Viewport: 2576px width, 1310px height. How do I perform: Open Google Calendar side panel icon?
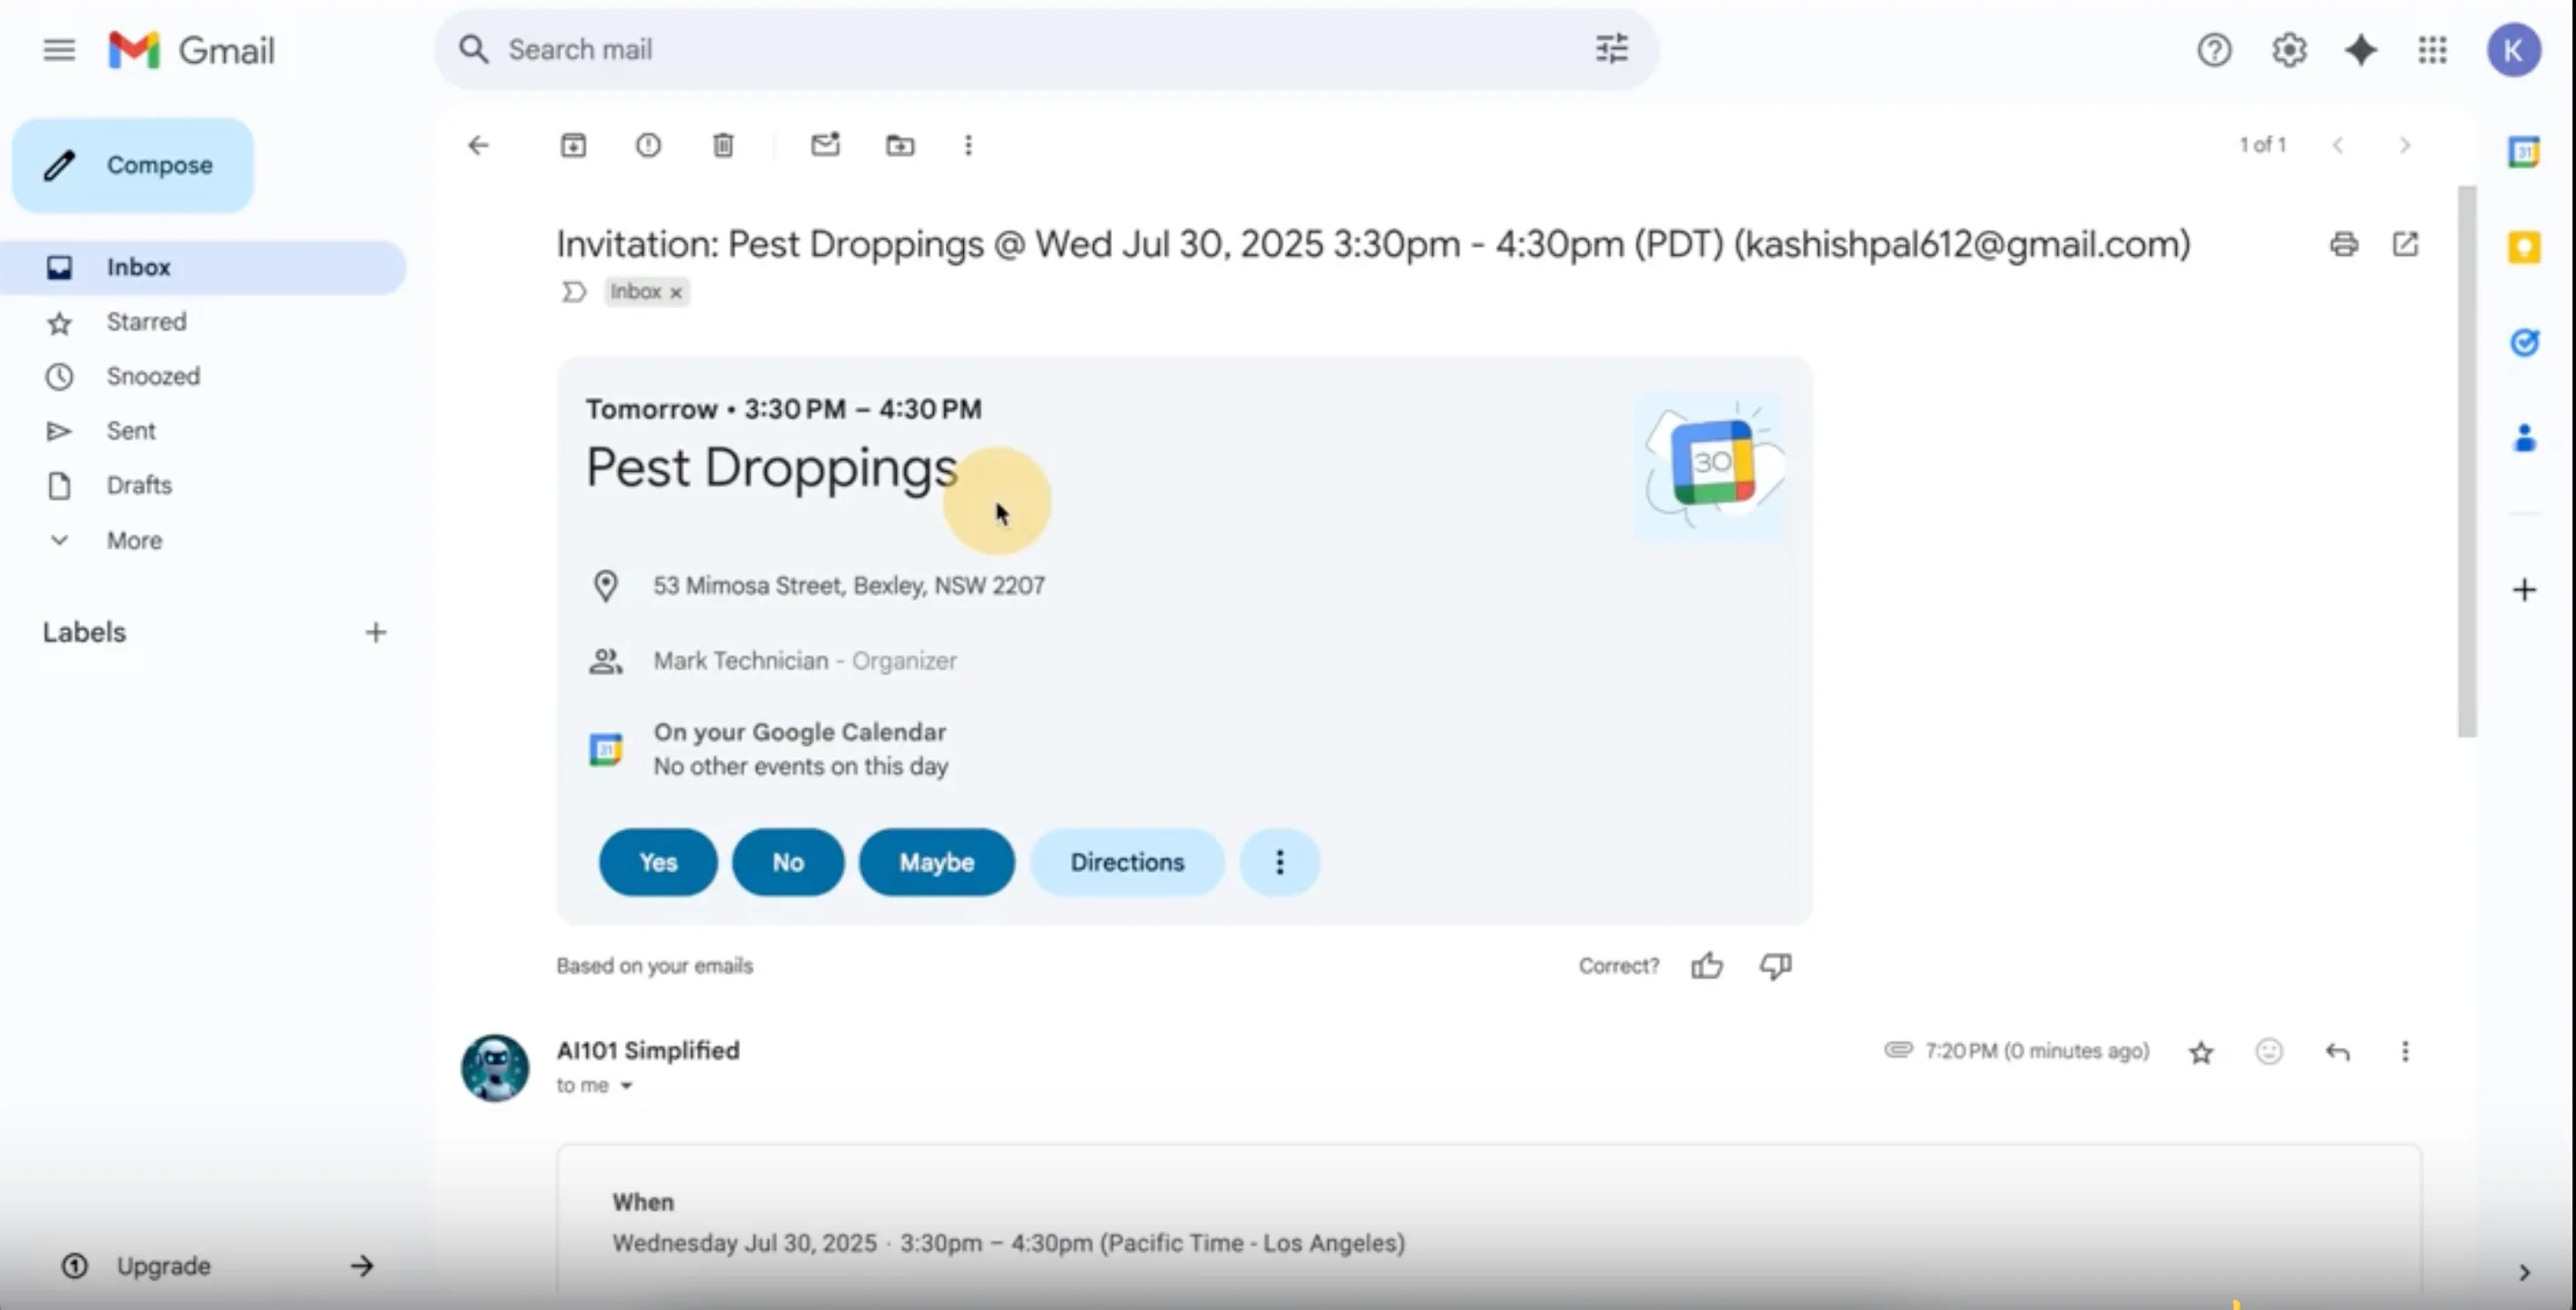[2524, 152]
